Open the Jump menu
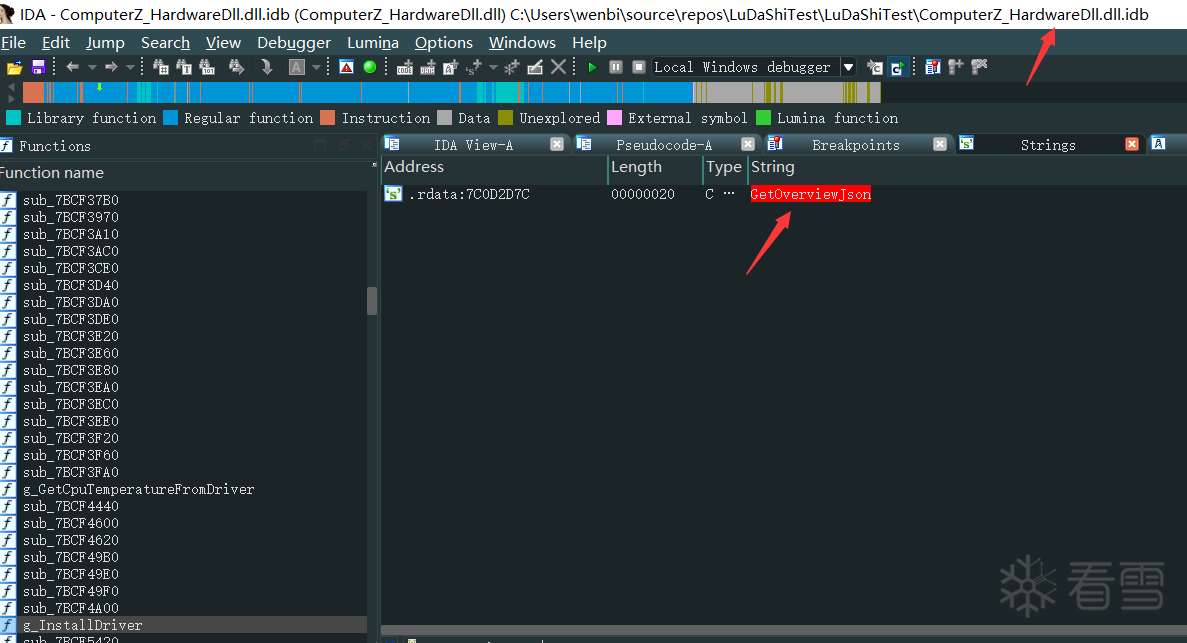 tap(105, 42)
